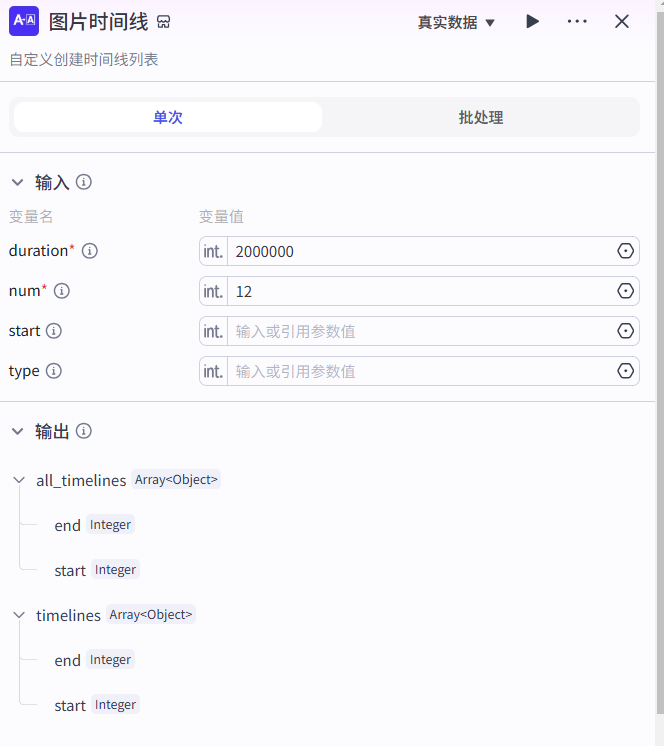Switch to the 单次 tab
664x746 pixels.
(x=168, y=117)
